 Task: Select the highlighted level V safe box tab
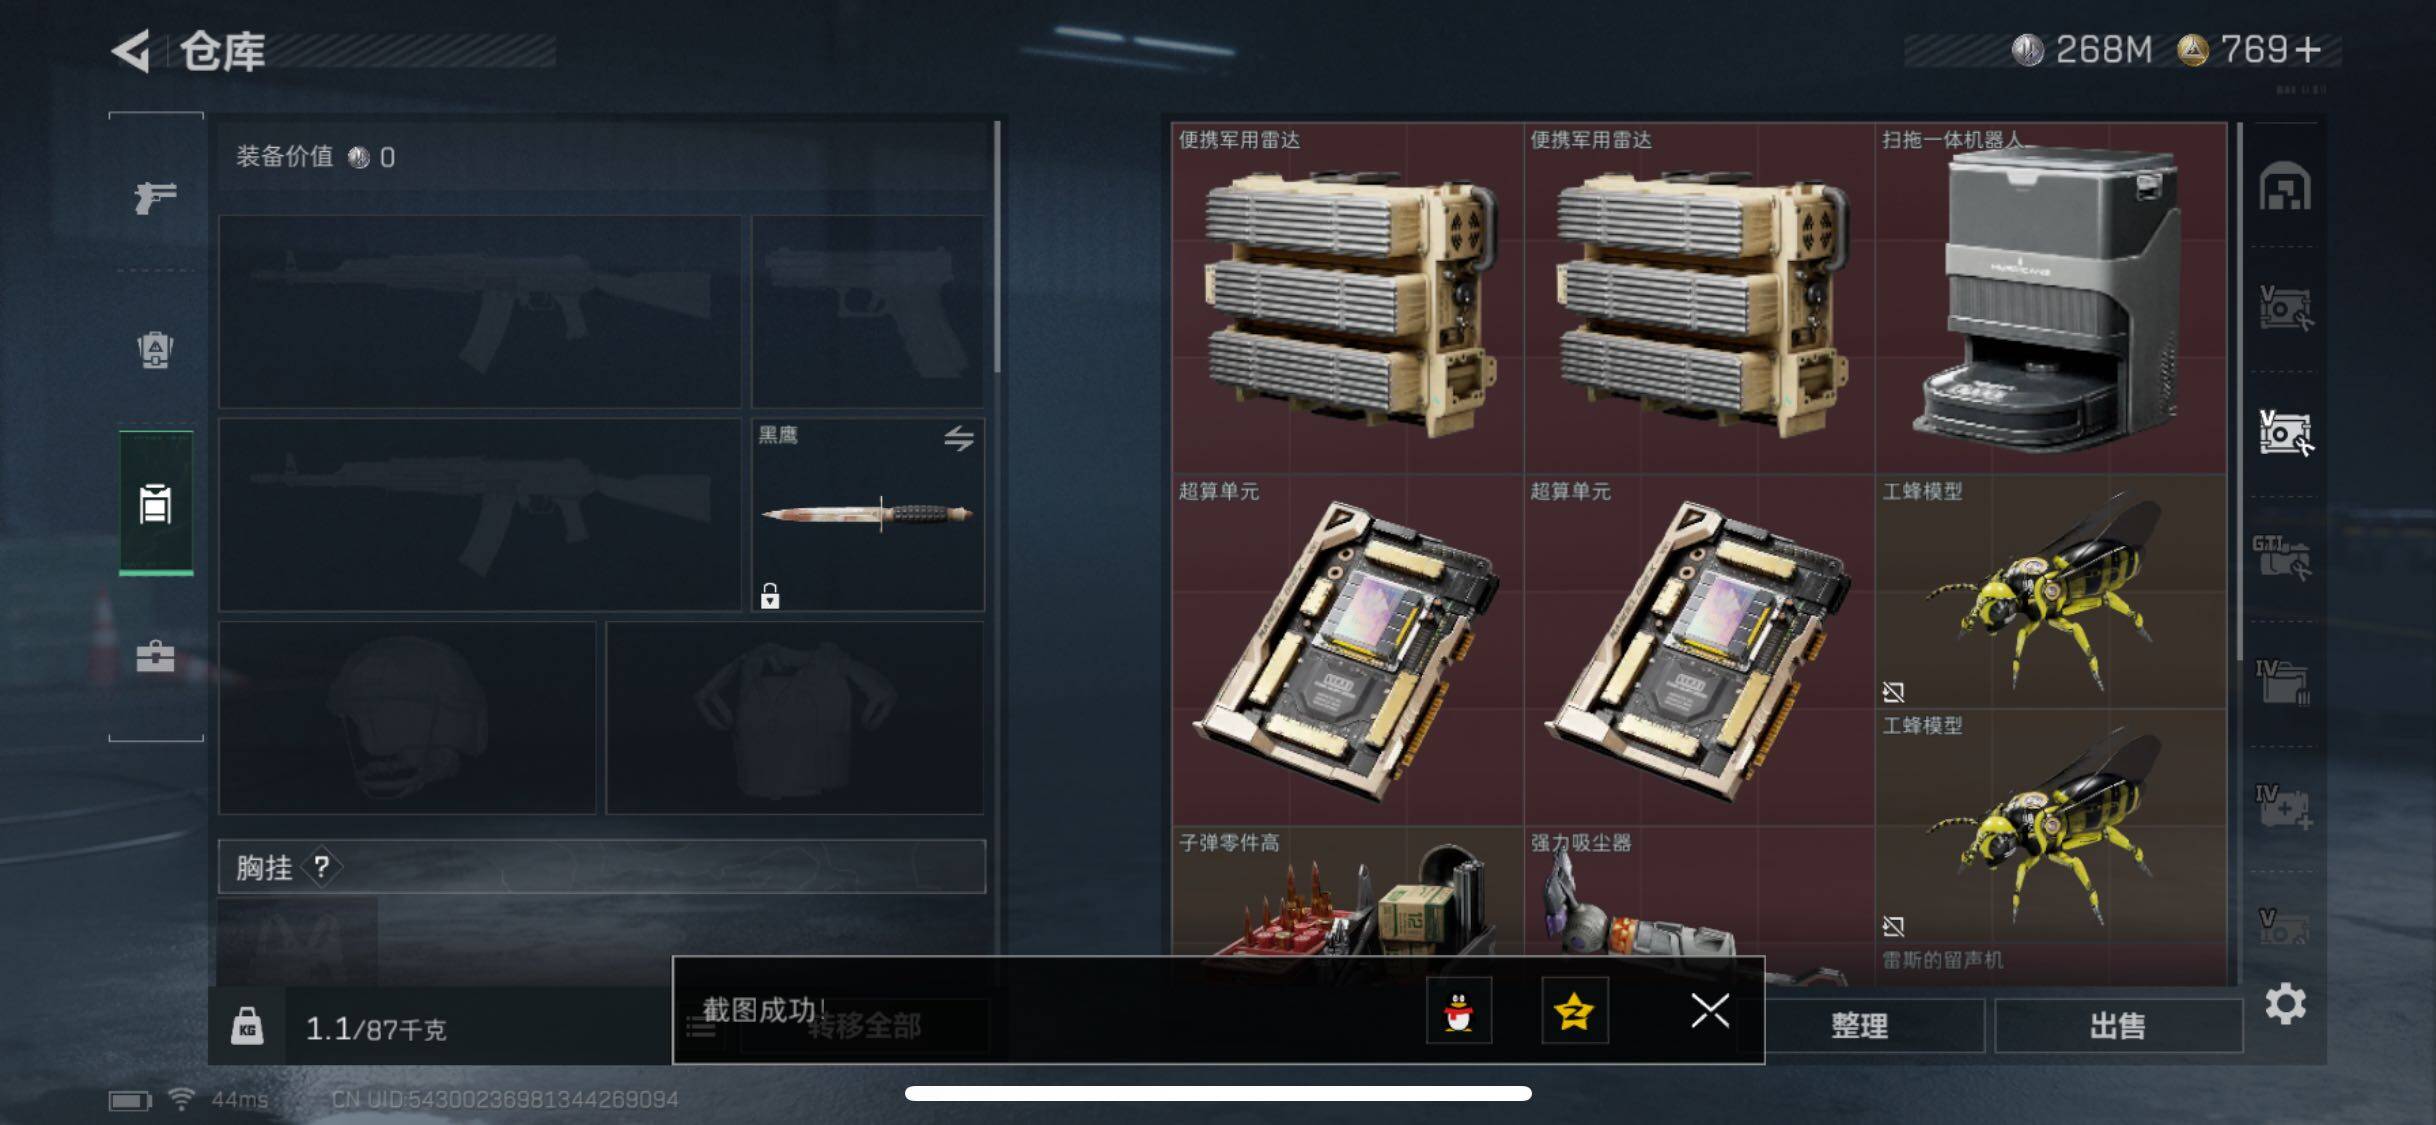[x=2285, y=433]
